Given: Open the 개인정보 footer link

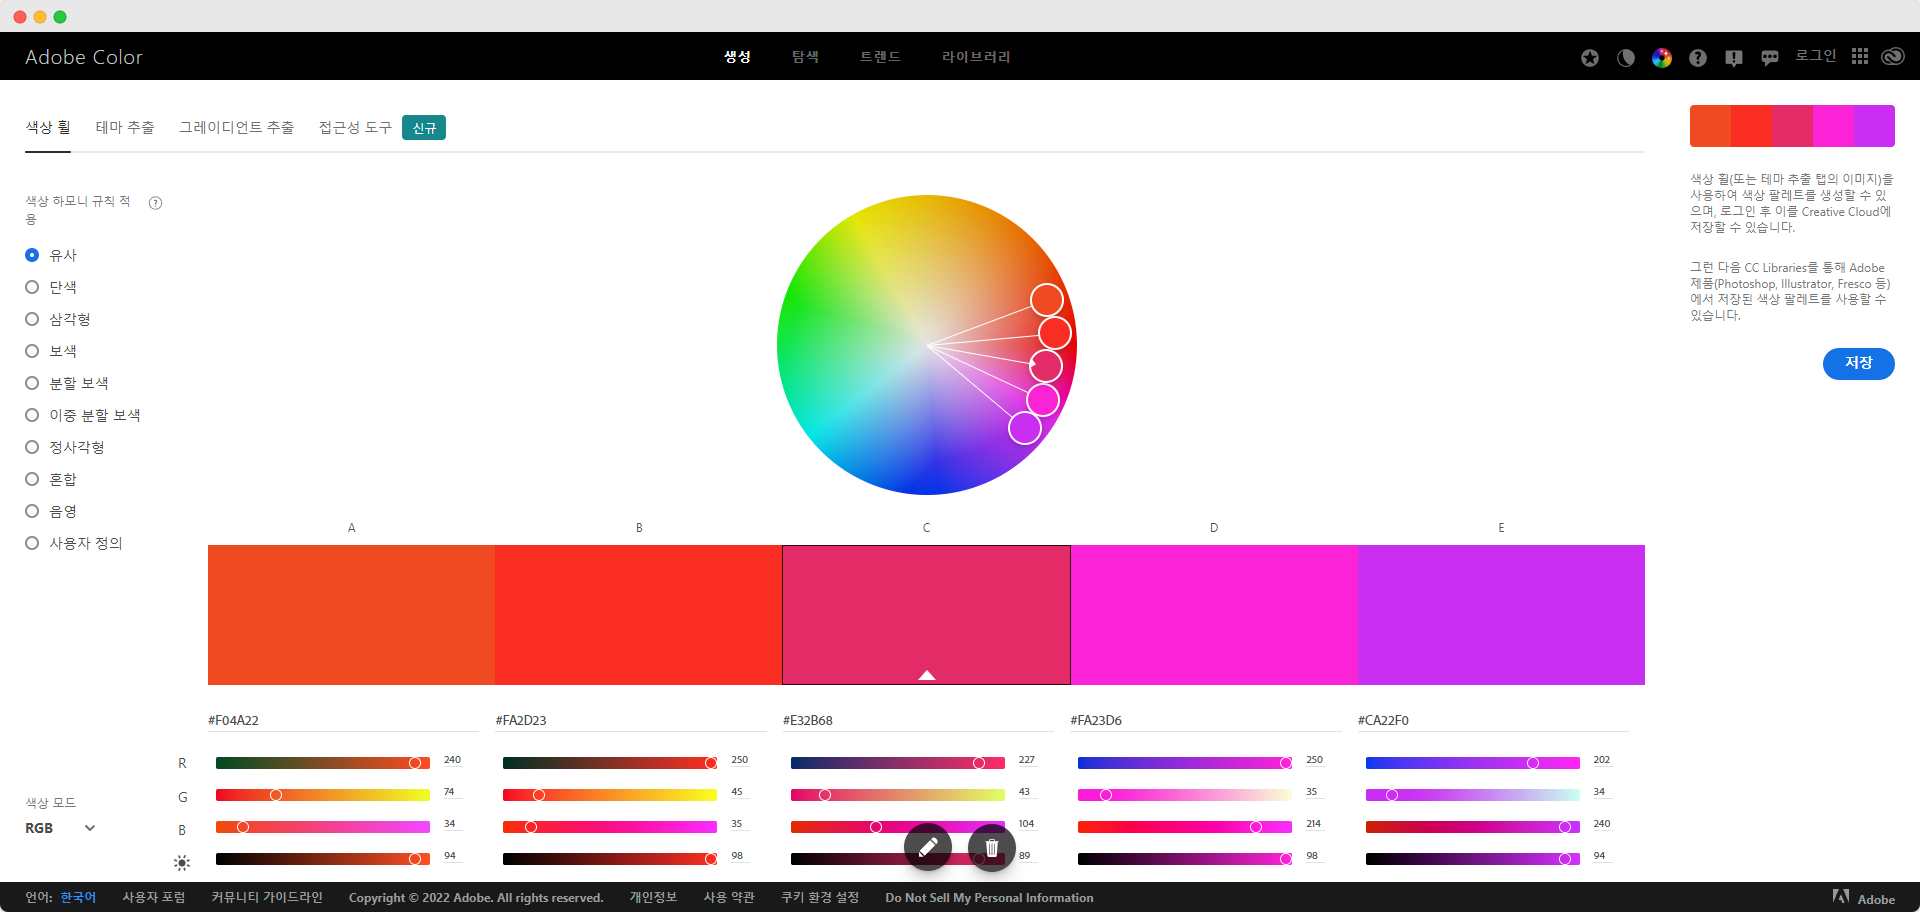Looking at the screenshot, I should click(653, 898).
